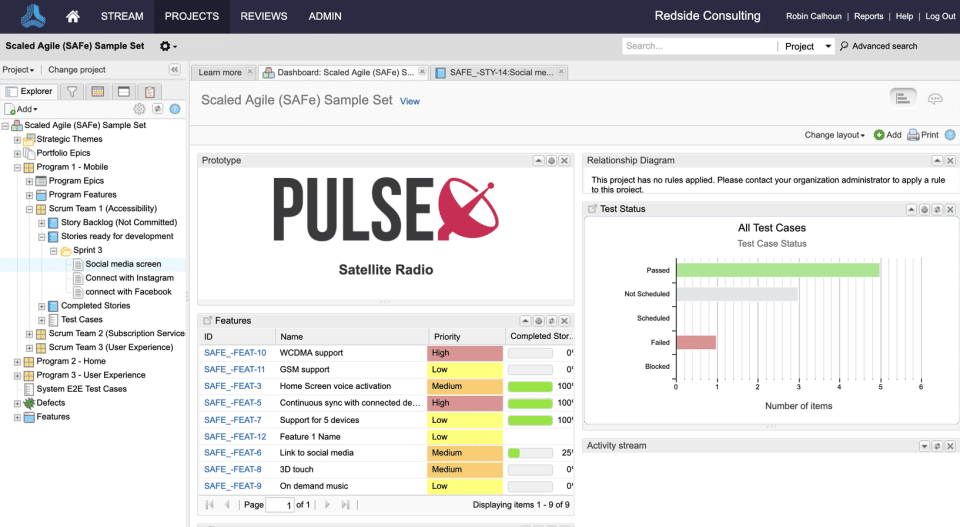
Task: Open the project settings gear next to title
Action: 168,46
